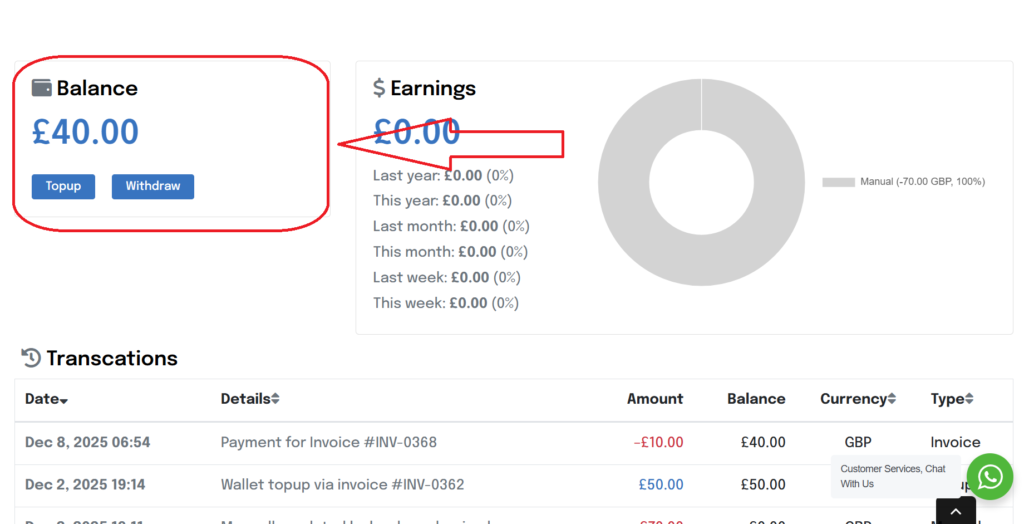The width and height of the screenshot is (1024, 524).
Task: Sort transactions by Date column
Action: coord(46,399)
